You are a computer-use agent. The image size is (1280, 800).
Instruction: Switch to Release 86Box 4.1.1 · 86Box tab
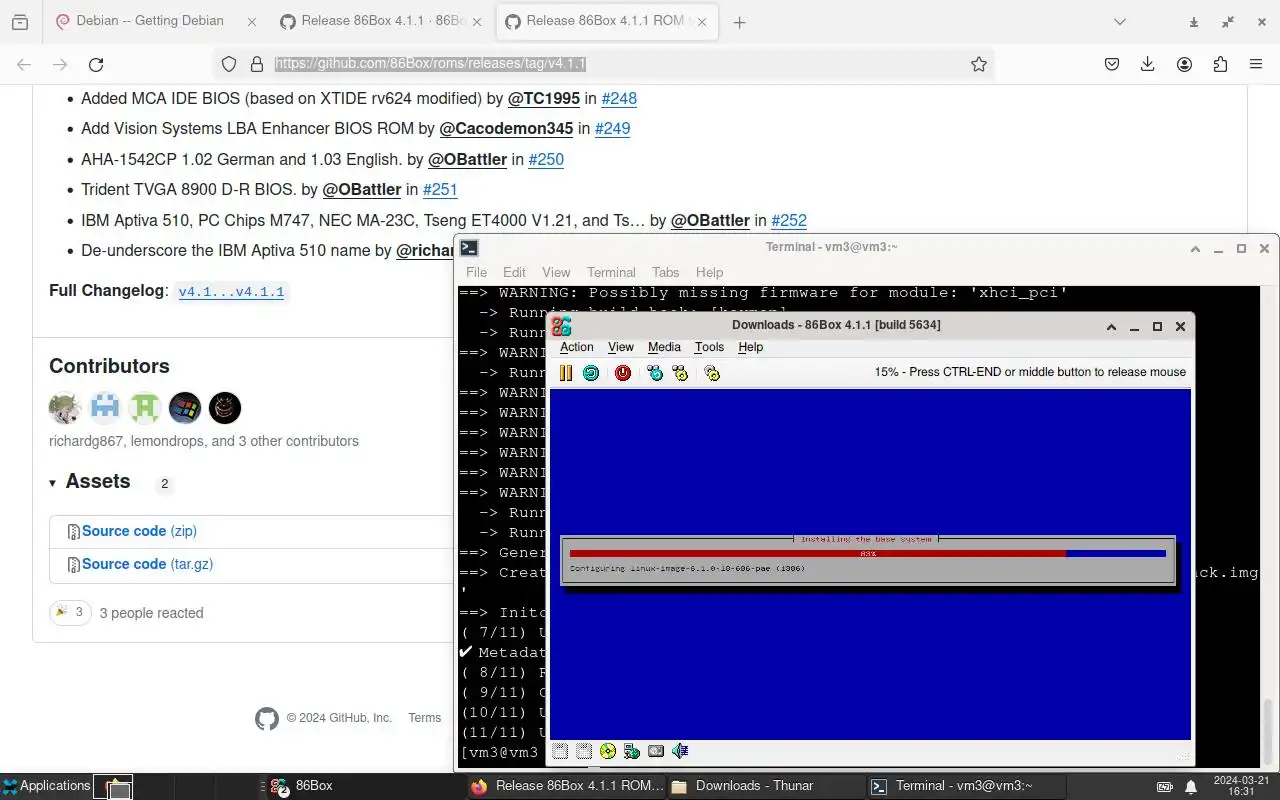coord(381,21)
